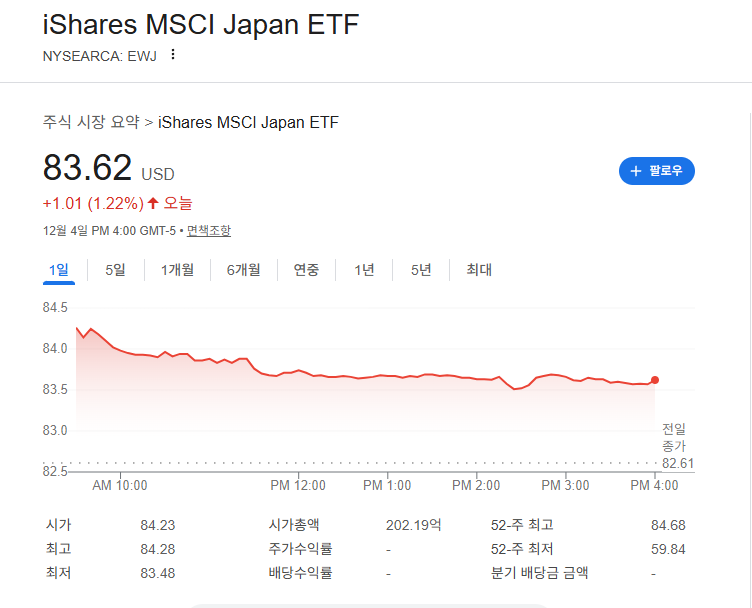Viewport: 752px width, 608px height.
Task: Open the 면책조항 disclaimer link
Action: point(209,231)
